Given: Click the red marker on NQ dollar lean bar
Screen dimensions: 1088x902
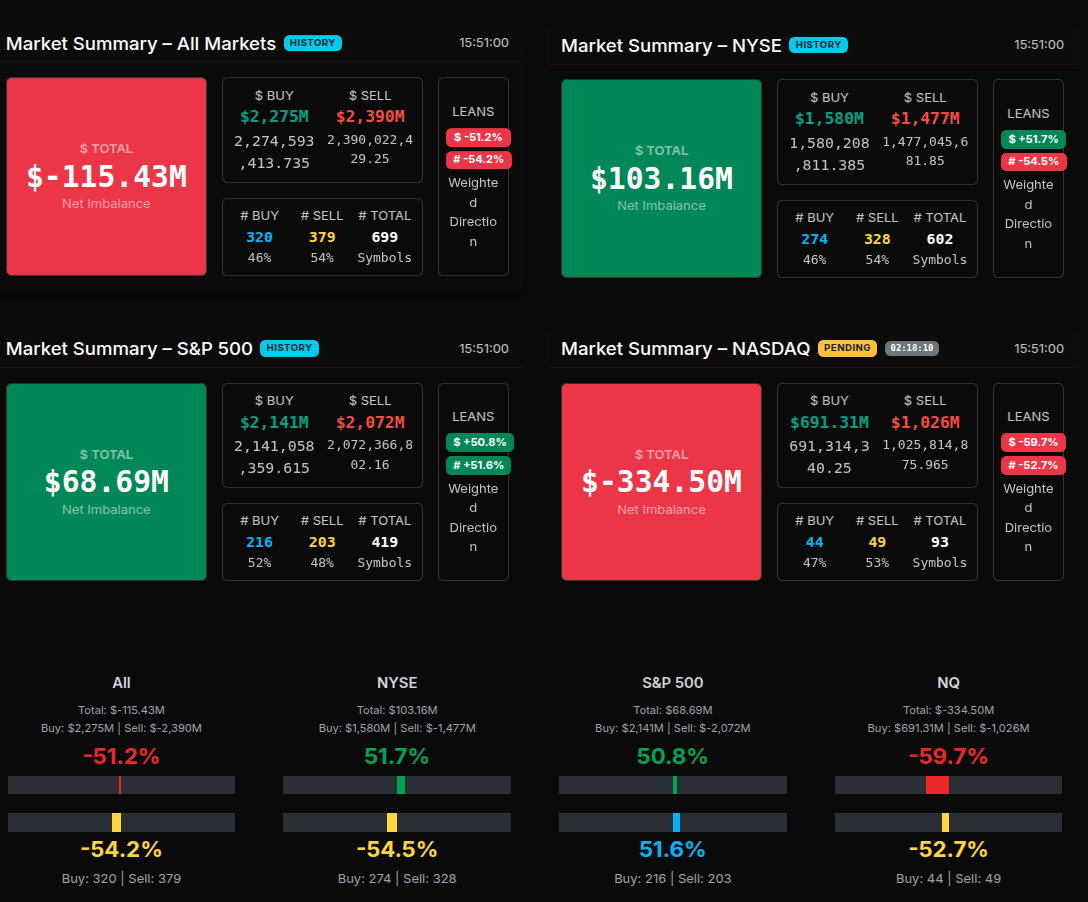Looking at the screenshot, I should tap(937, 785).
